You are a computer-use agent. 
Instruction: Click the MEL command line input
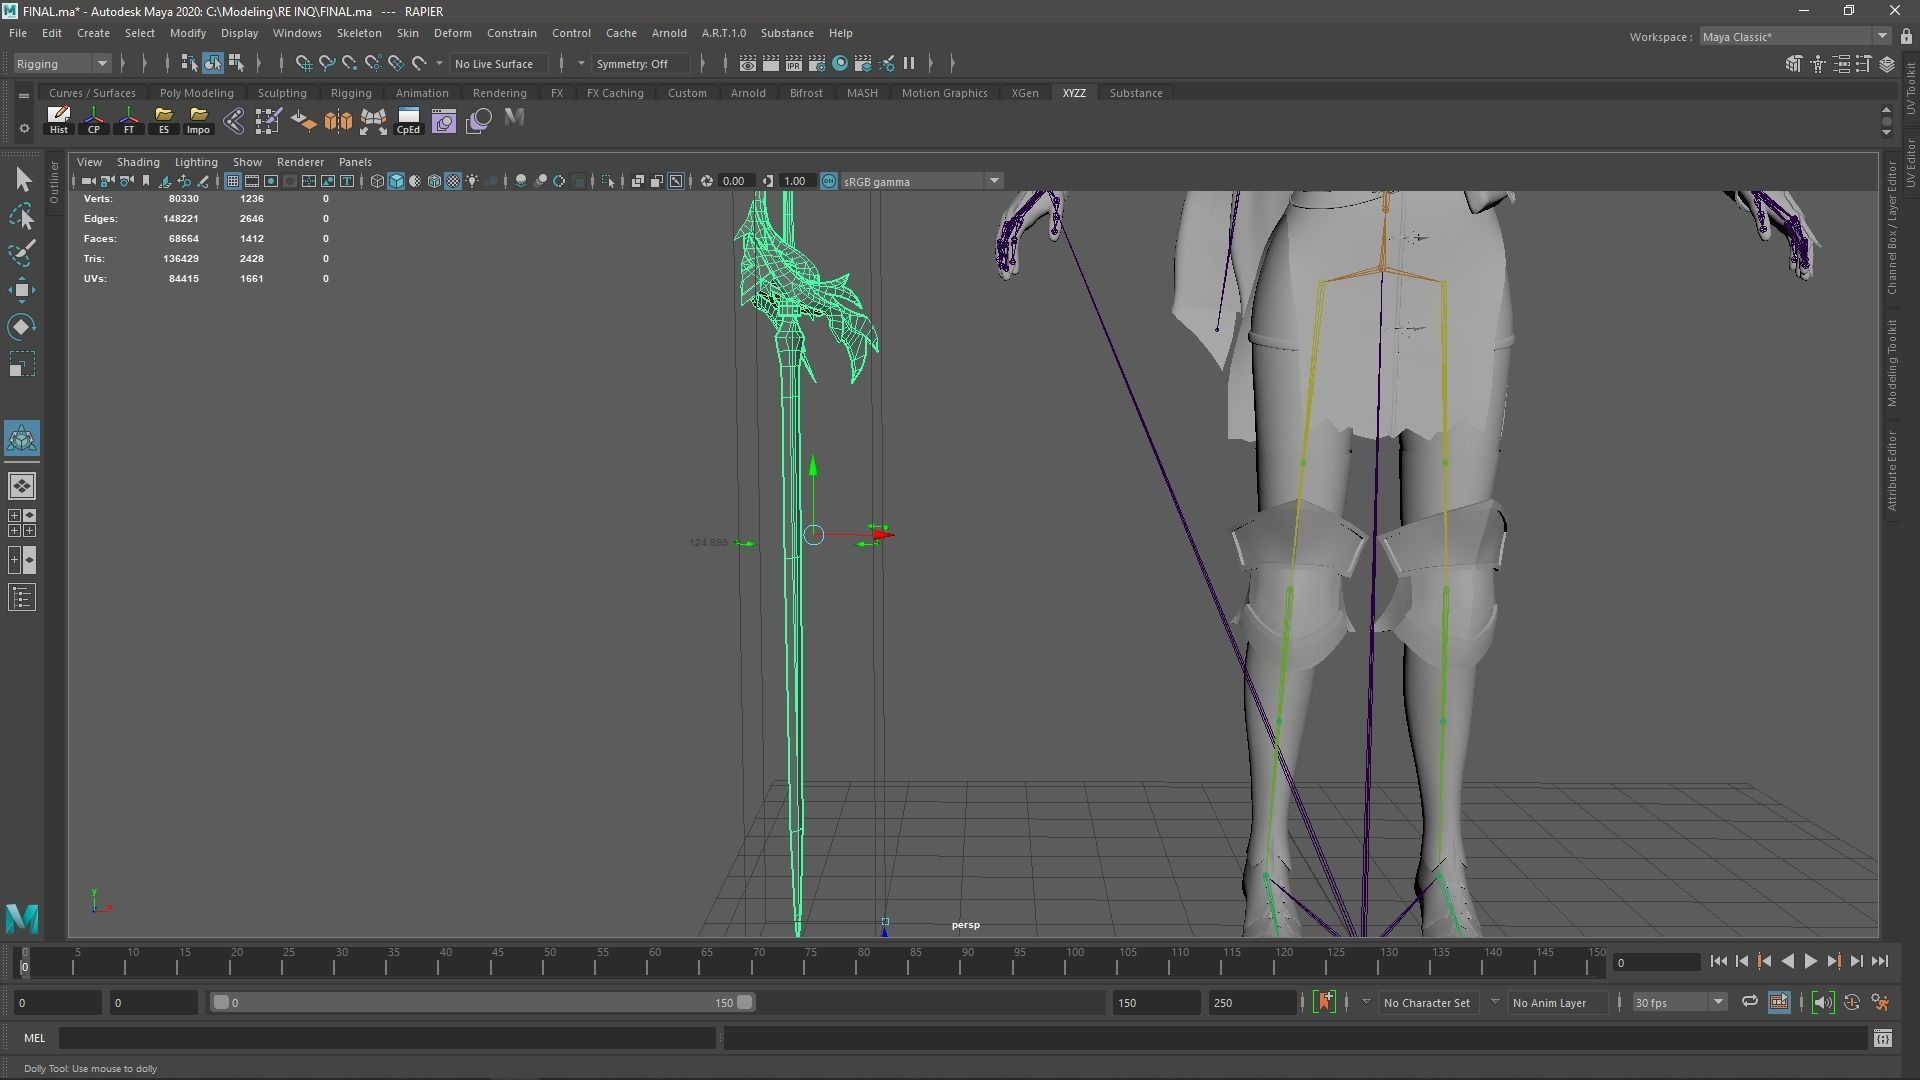click(x=388, y=1039)
